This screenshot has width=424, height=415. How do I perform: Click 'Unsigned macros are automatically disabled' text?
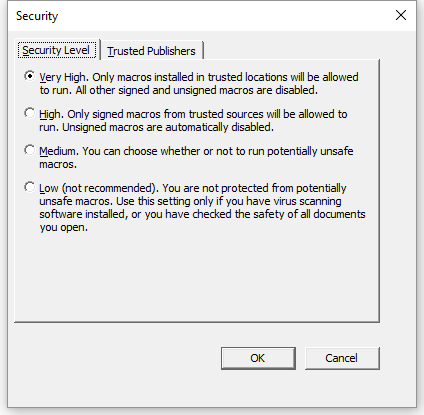(x=168, y=127)
